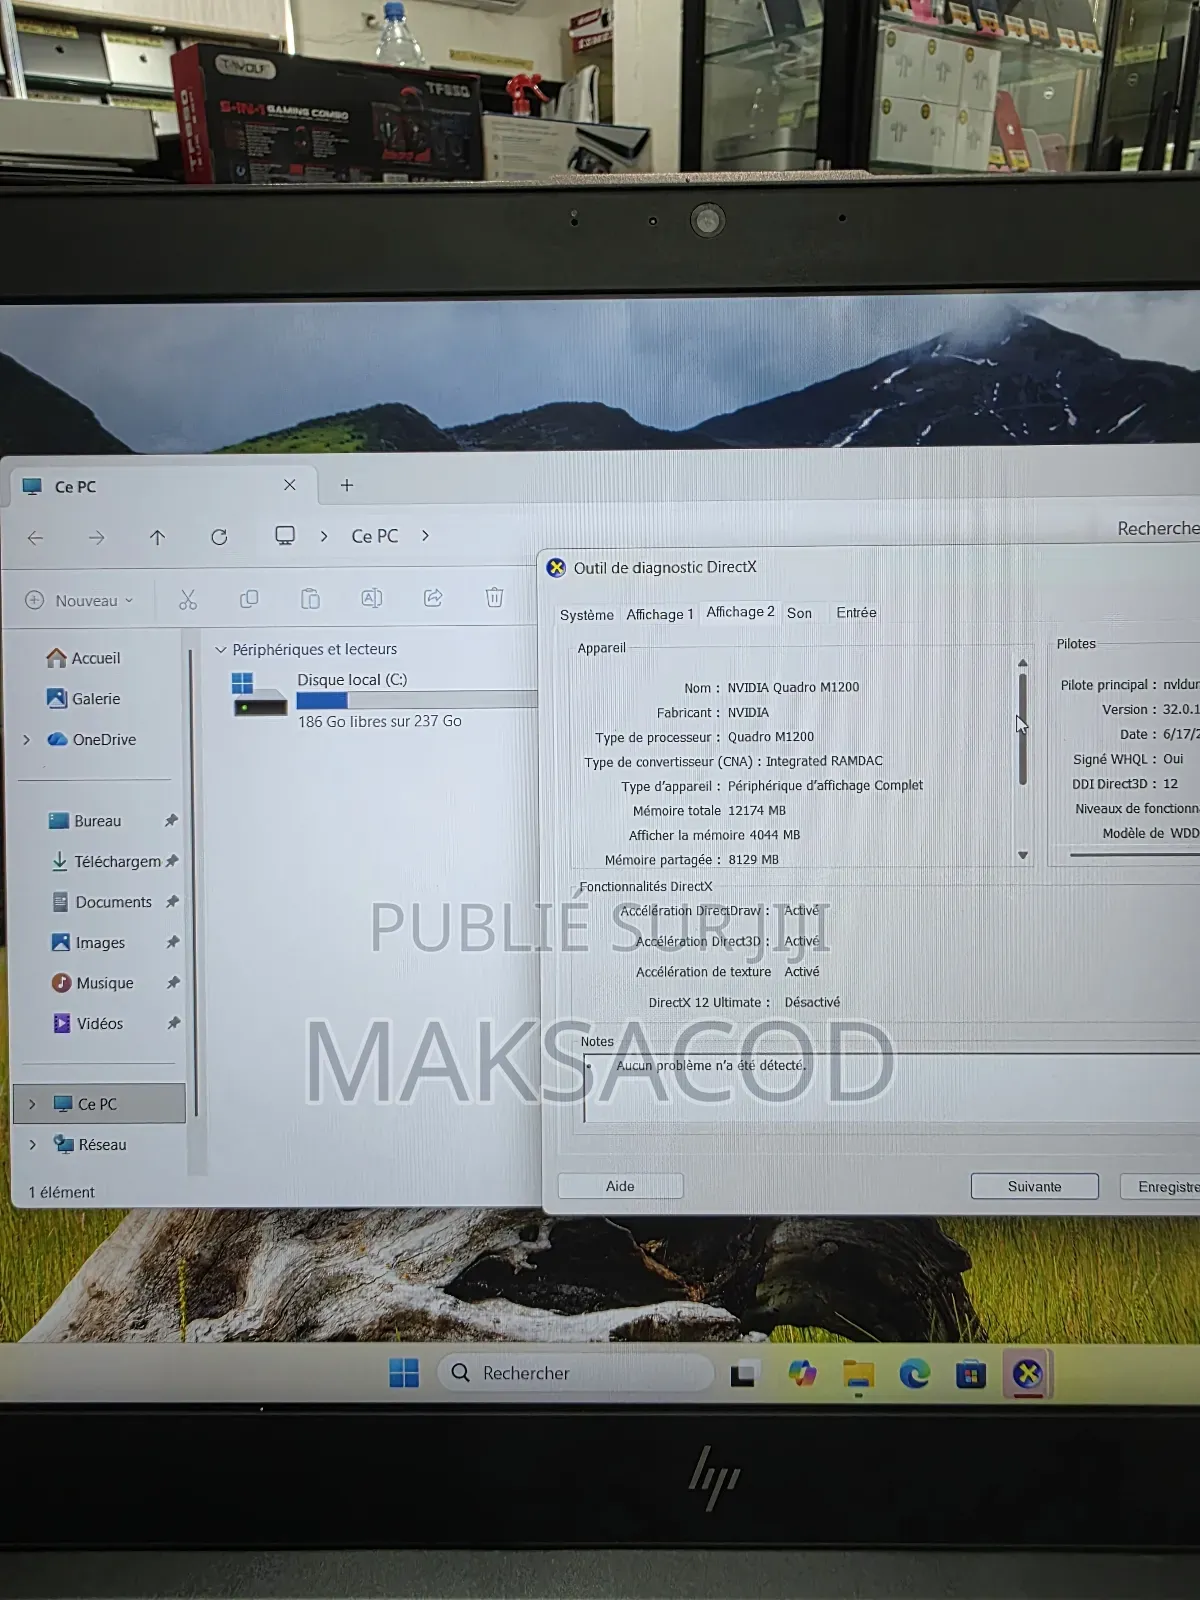Expand the OneDrive tree node

click(x=27, y=740)
